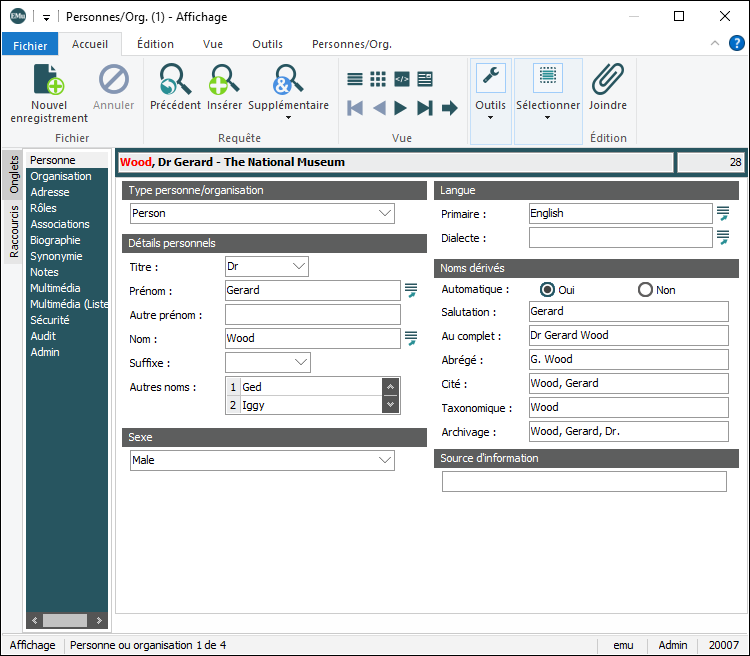Open the Biographie tab in the sidebar
Viewport: 750px width, 656px height.
(56, 240)
